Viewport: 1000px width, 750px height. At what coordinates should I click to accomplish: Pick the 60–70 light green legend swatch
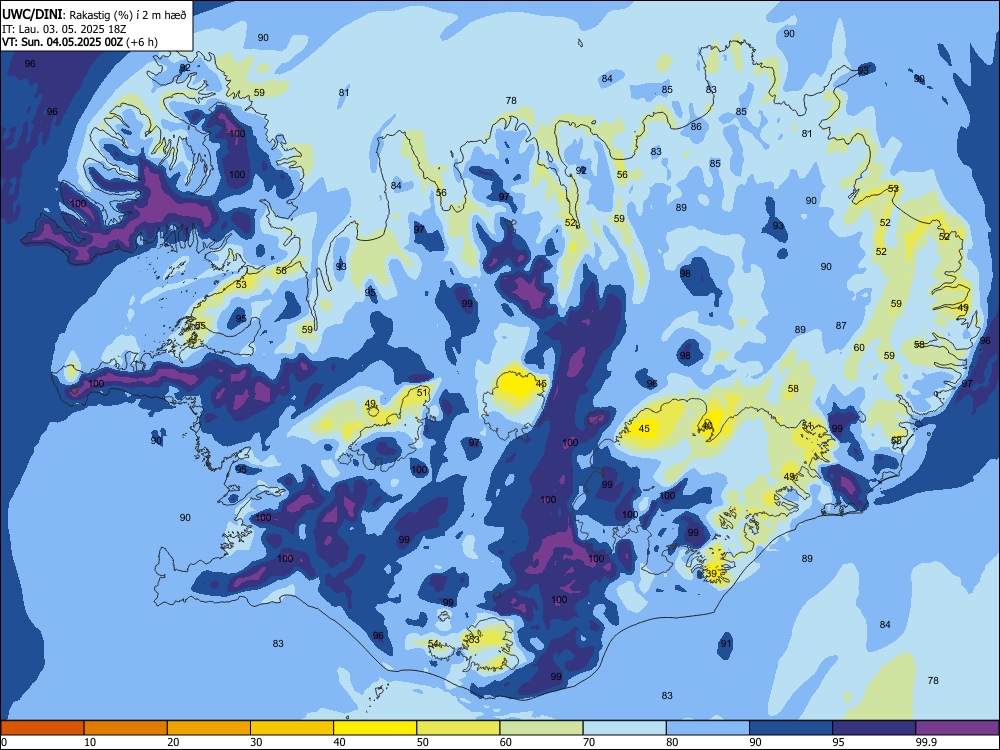pos(541,728)
